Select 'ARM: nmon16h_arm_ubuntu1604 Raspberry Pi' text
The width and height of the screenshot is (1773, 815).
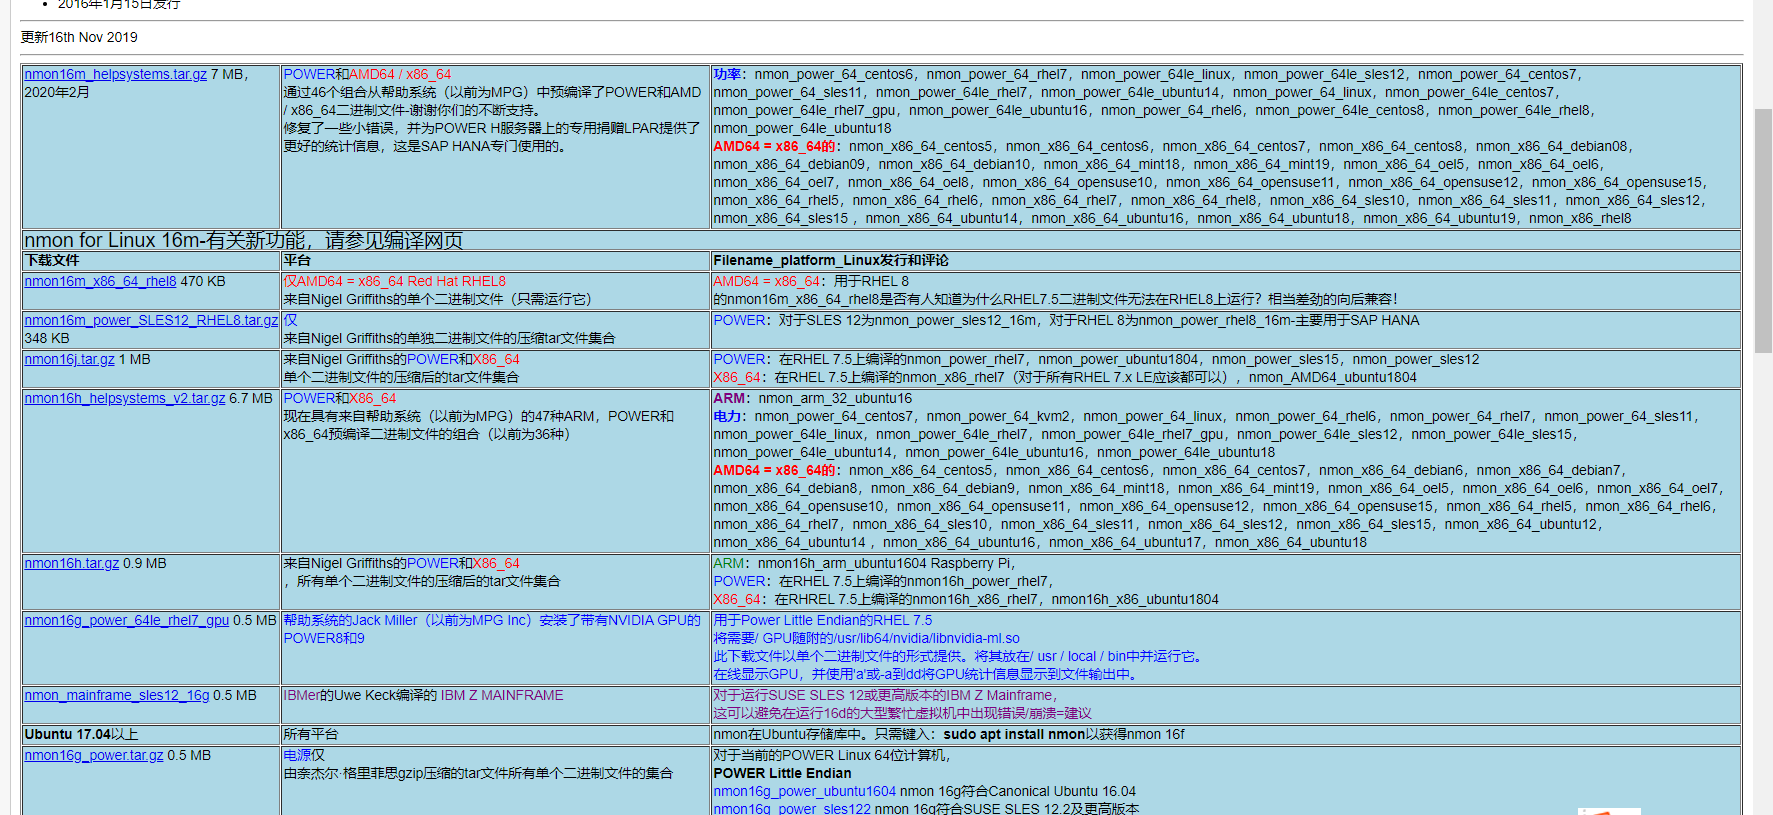click(x=862, y=563)
